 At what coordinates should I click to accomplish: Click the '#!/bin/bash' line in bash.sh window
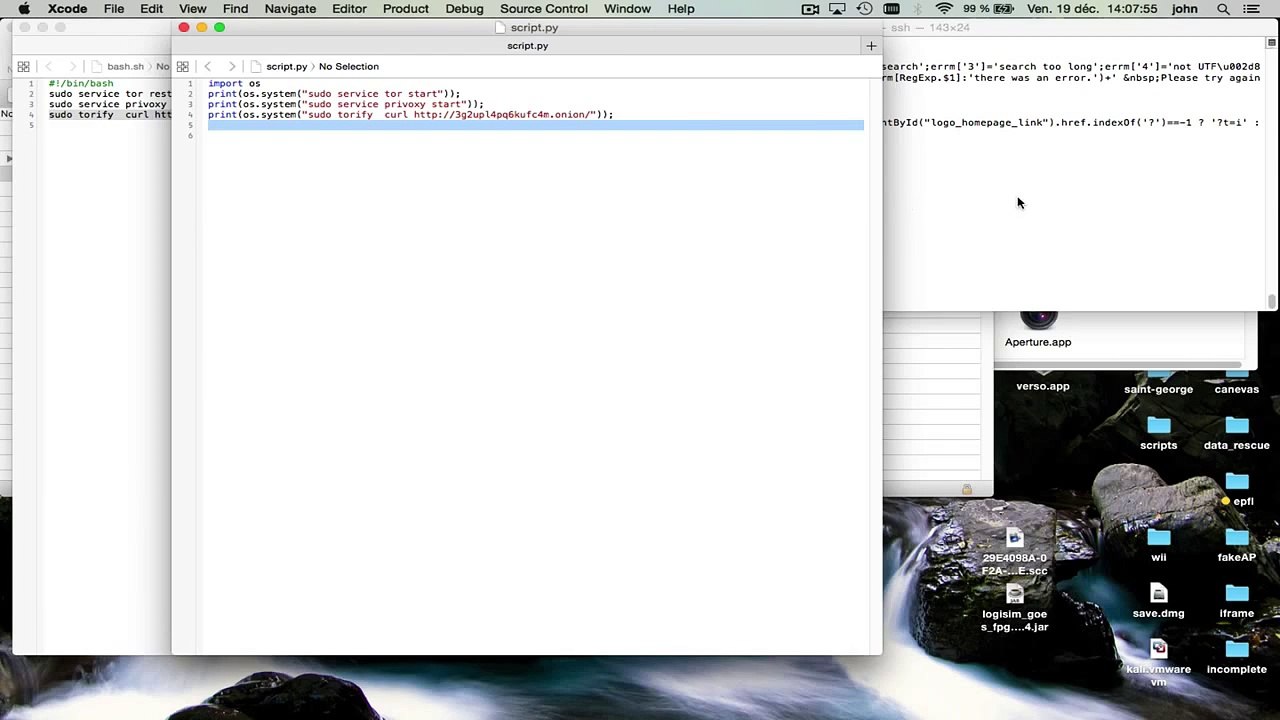81,83
